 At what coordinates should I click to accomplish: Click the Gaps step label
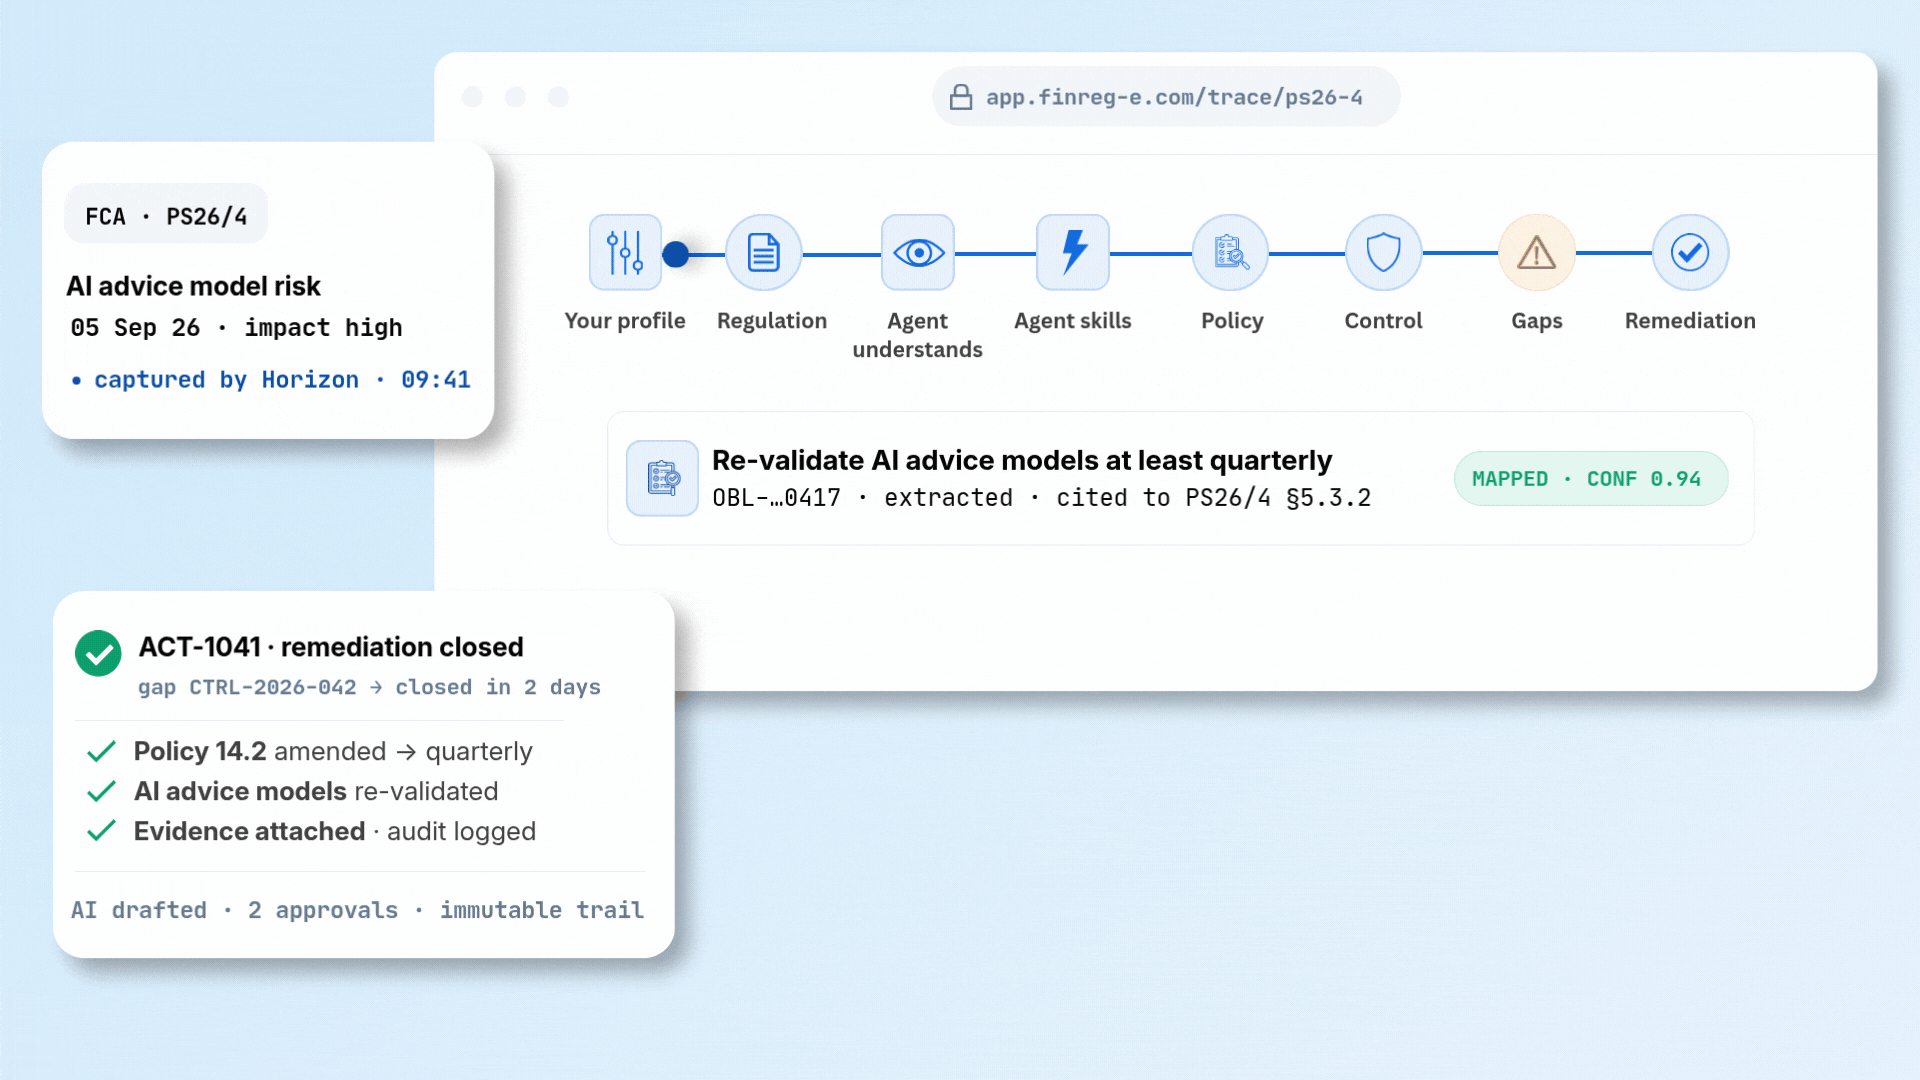click(1537, 321)
